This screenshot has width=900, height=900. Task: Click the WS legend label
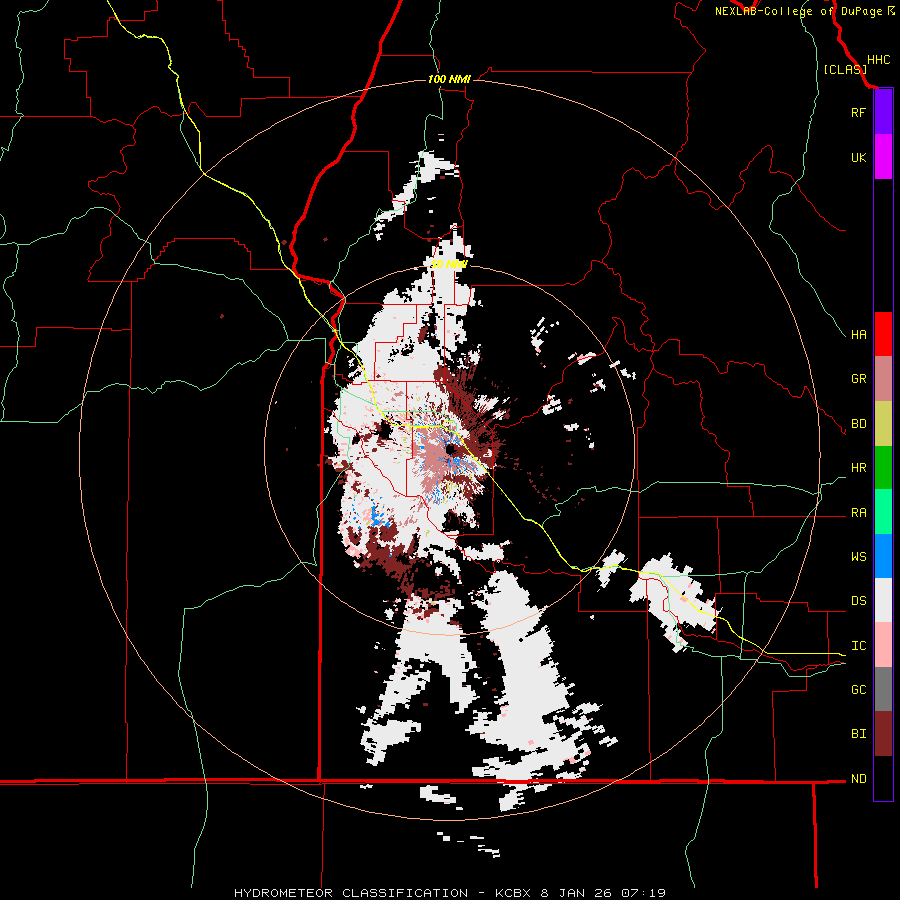(x=858, y=557)
